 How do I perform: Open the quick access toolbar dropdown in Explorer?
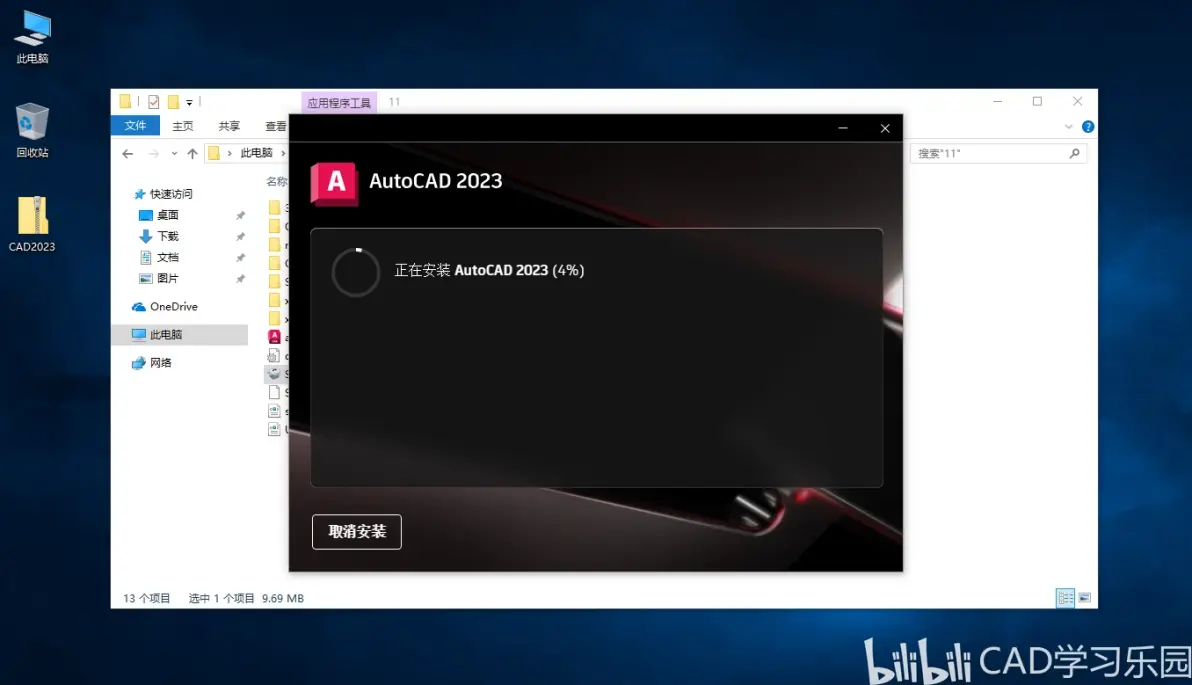(189, 102)
